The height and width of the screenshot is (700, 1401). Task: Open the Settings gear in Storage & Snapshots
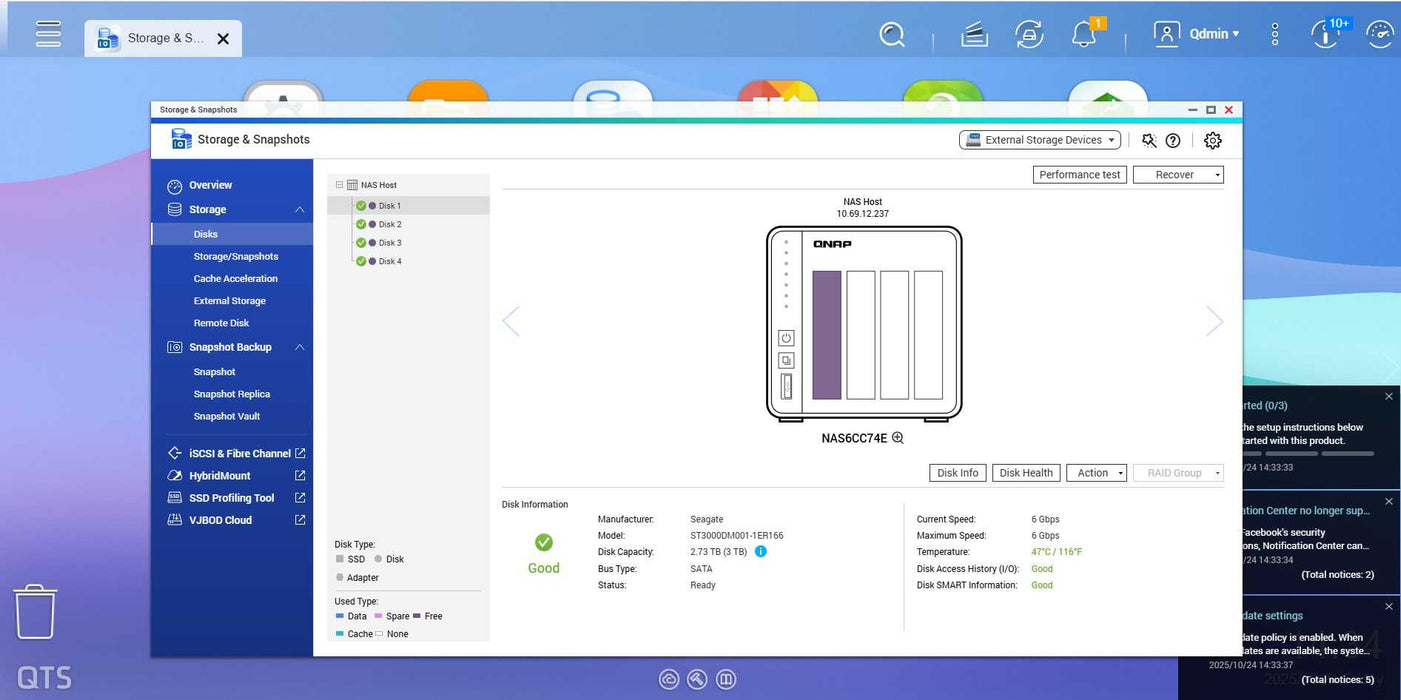click(x=1212, y=140)
